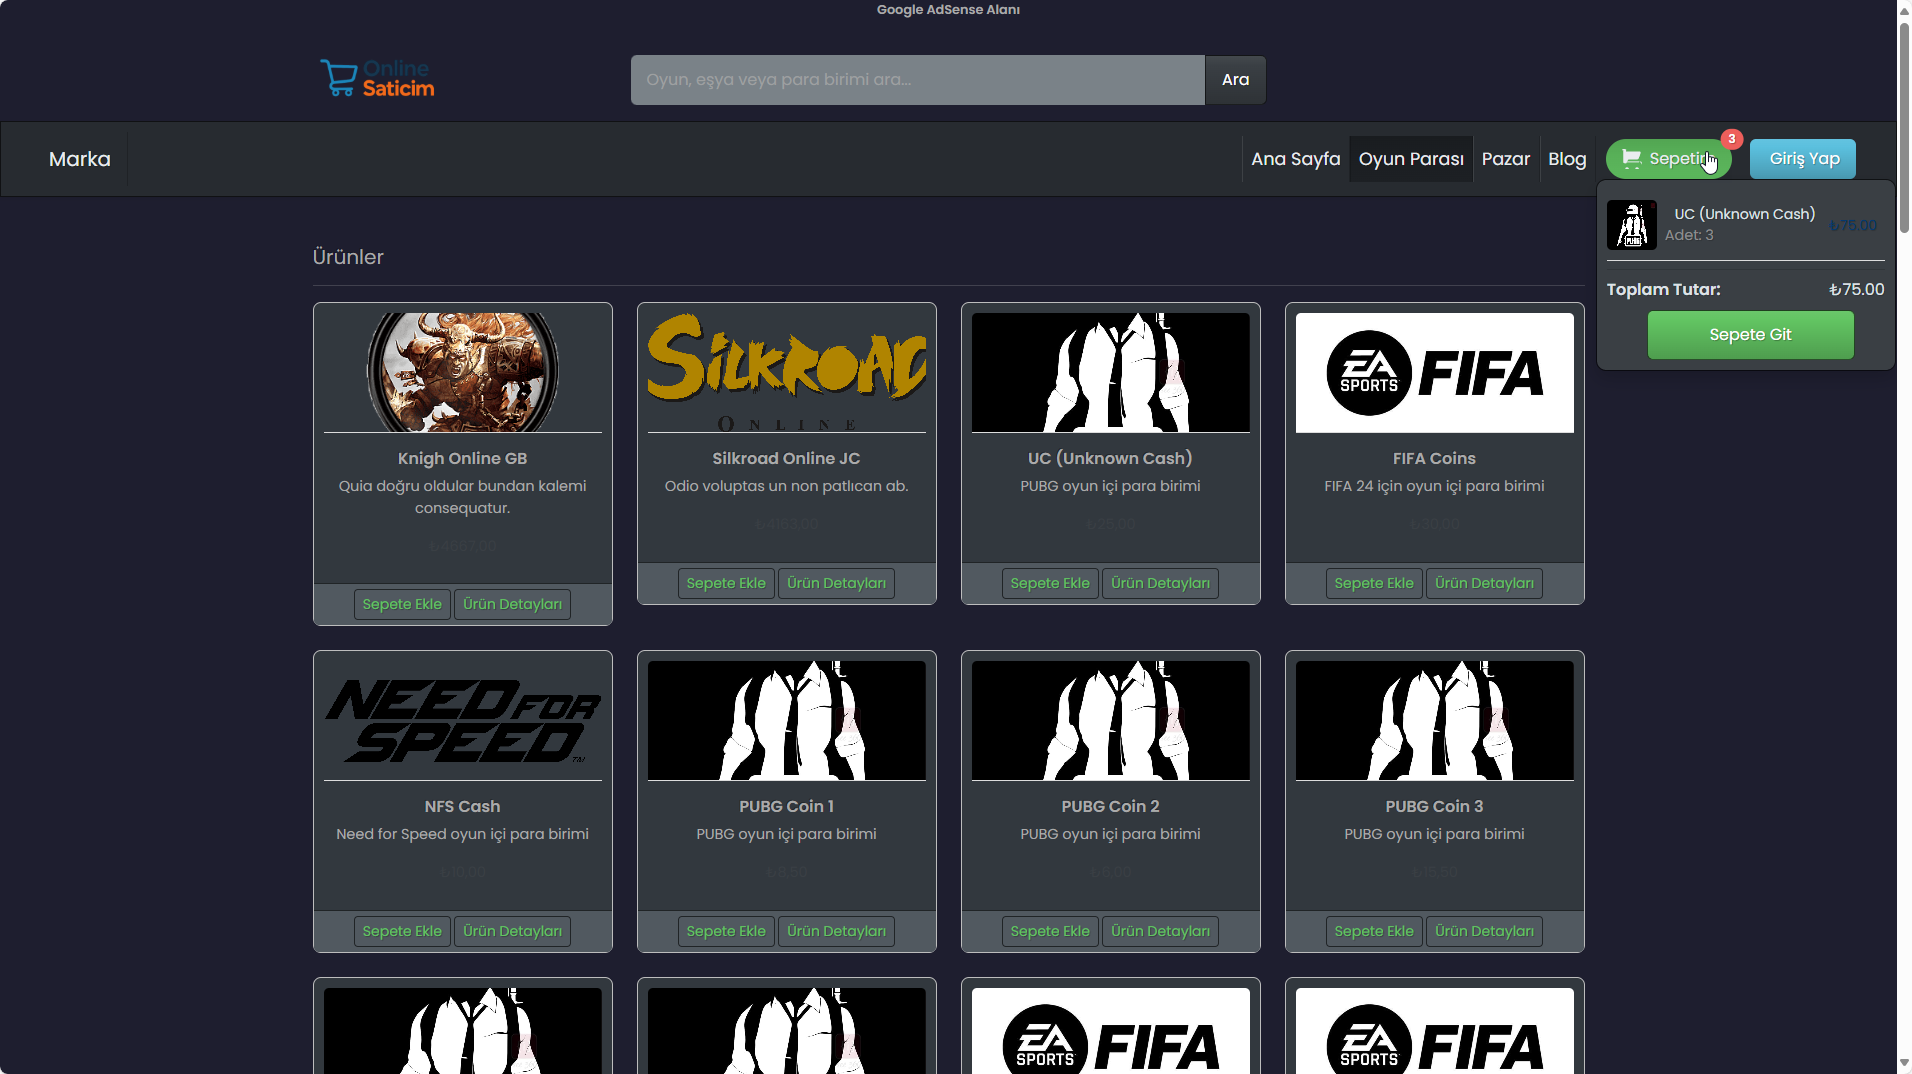
Task: Click the FIFA Coins title
Action: (x=1434, y=458)
